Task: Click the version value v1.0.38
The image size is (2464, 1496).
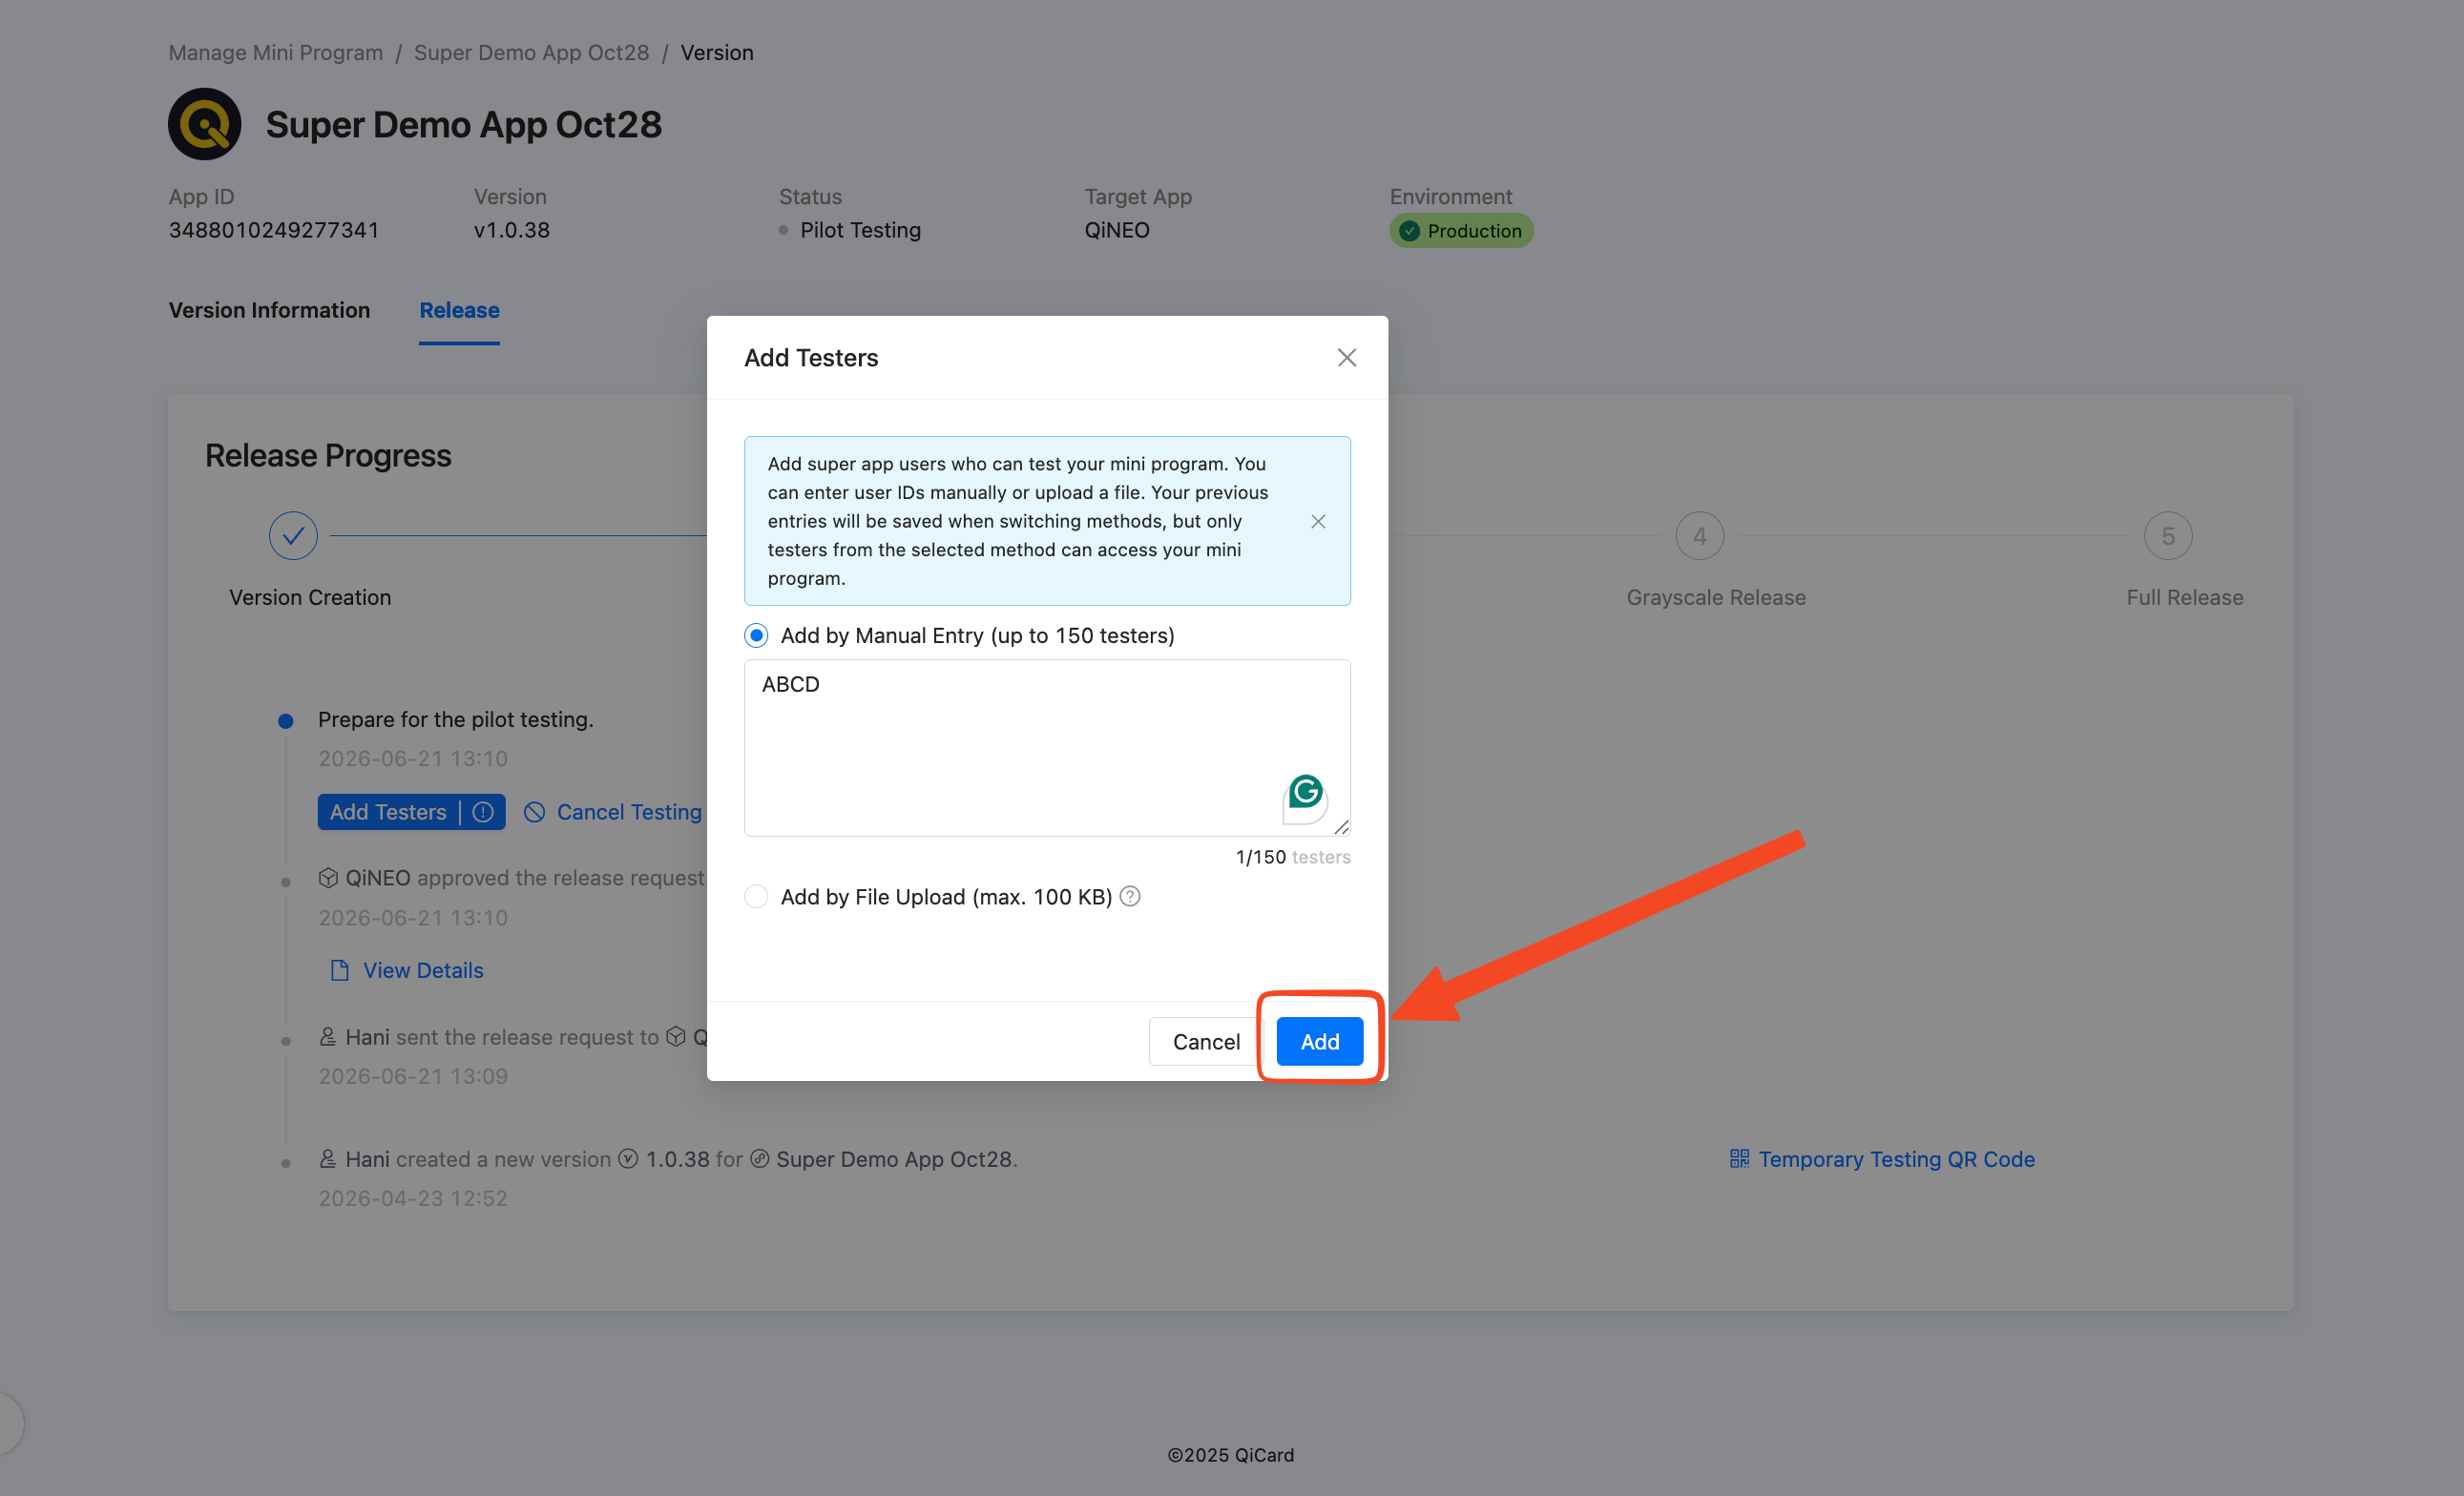Action: tap(512, 230)
